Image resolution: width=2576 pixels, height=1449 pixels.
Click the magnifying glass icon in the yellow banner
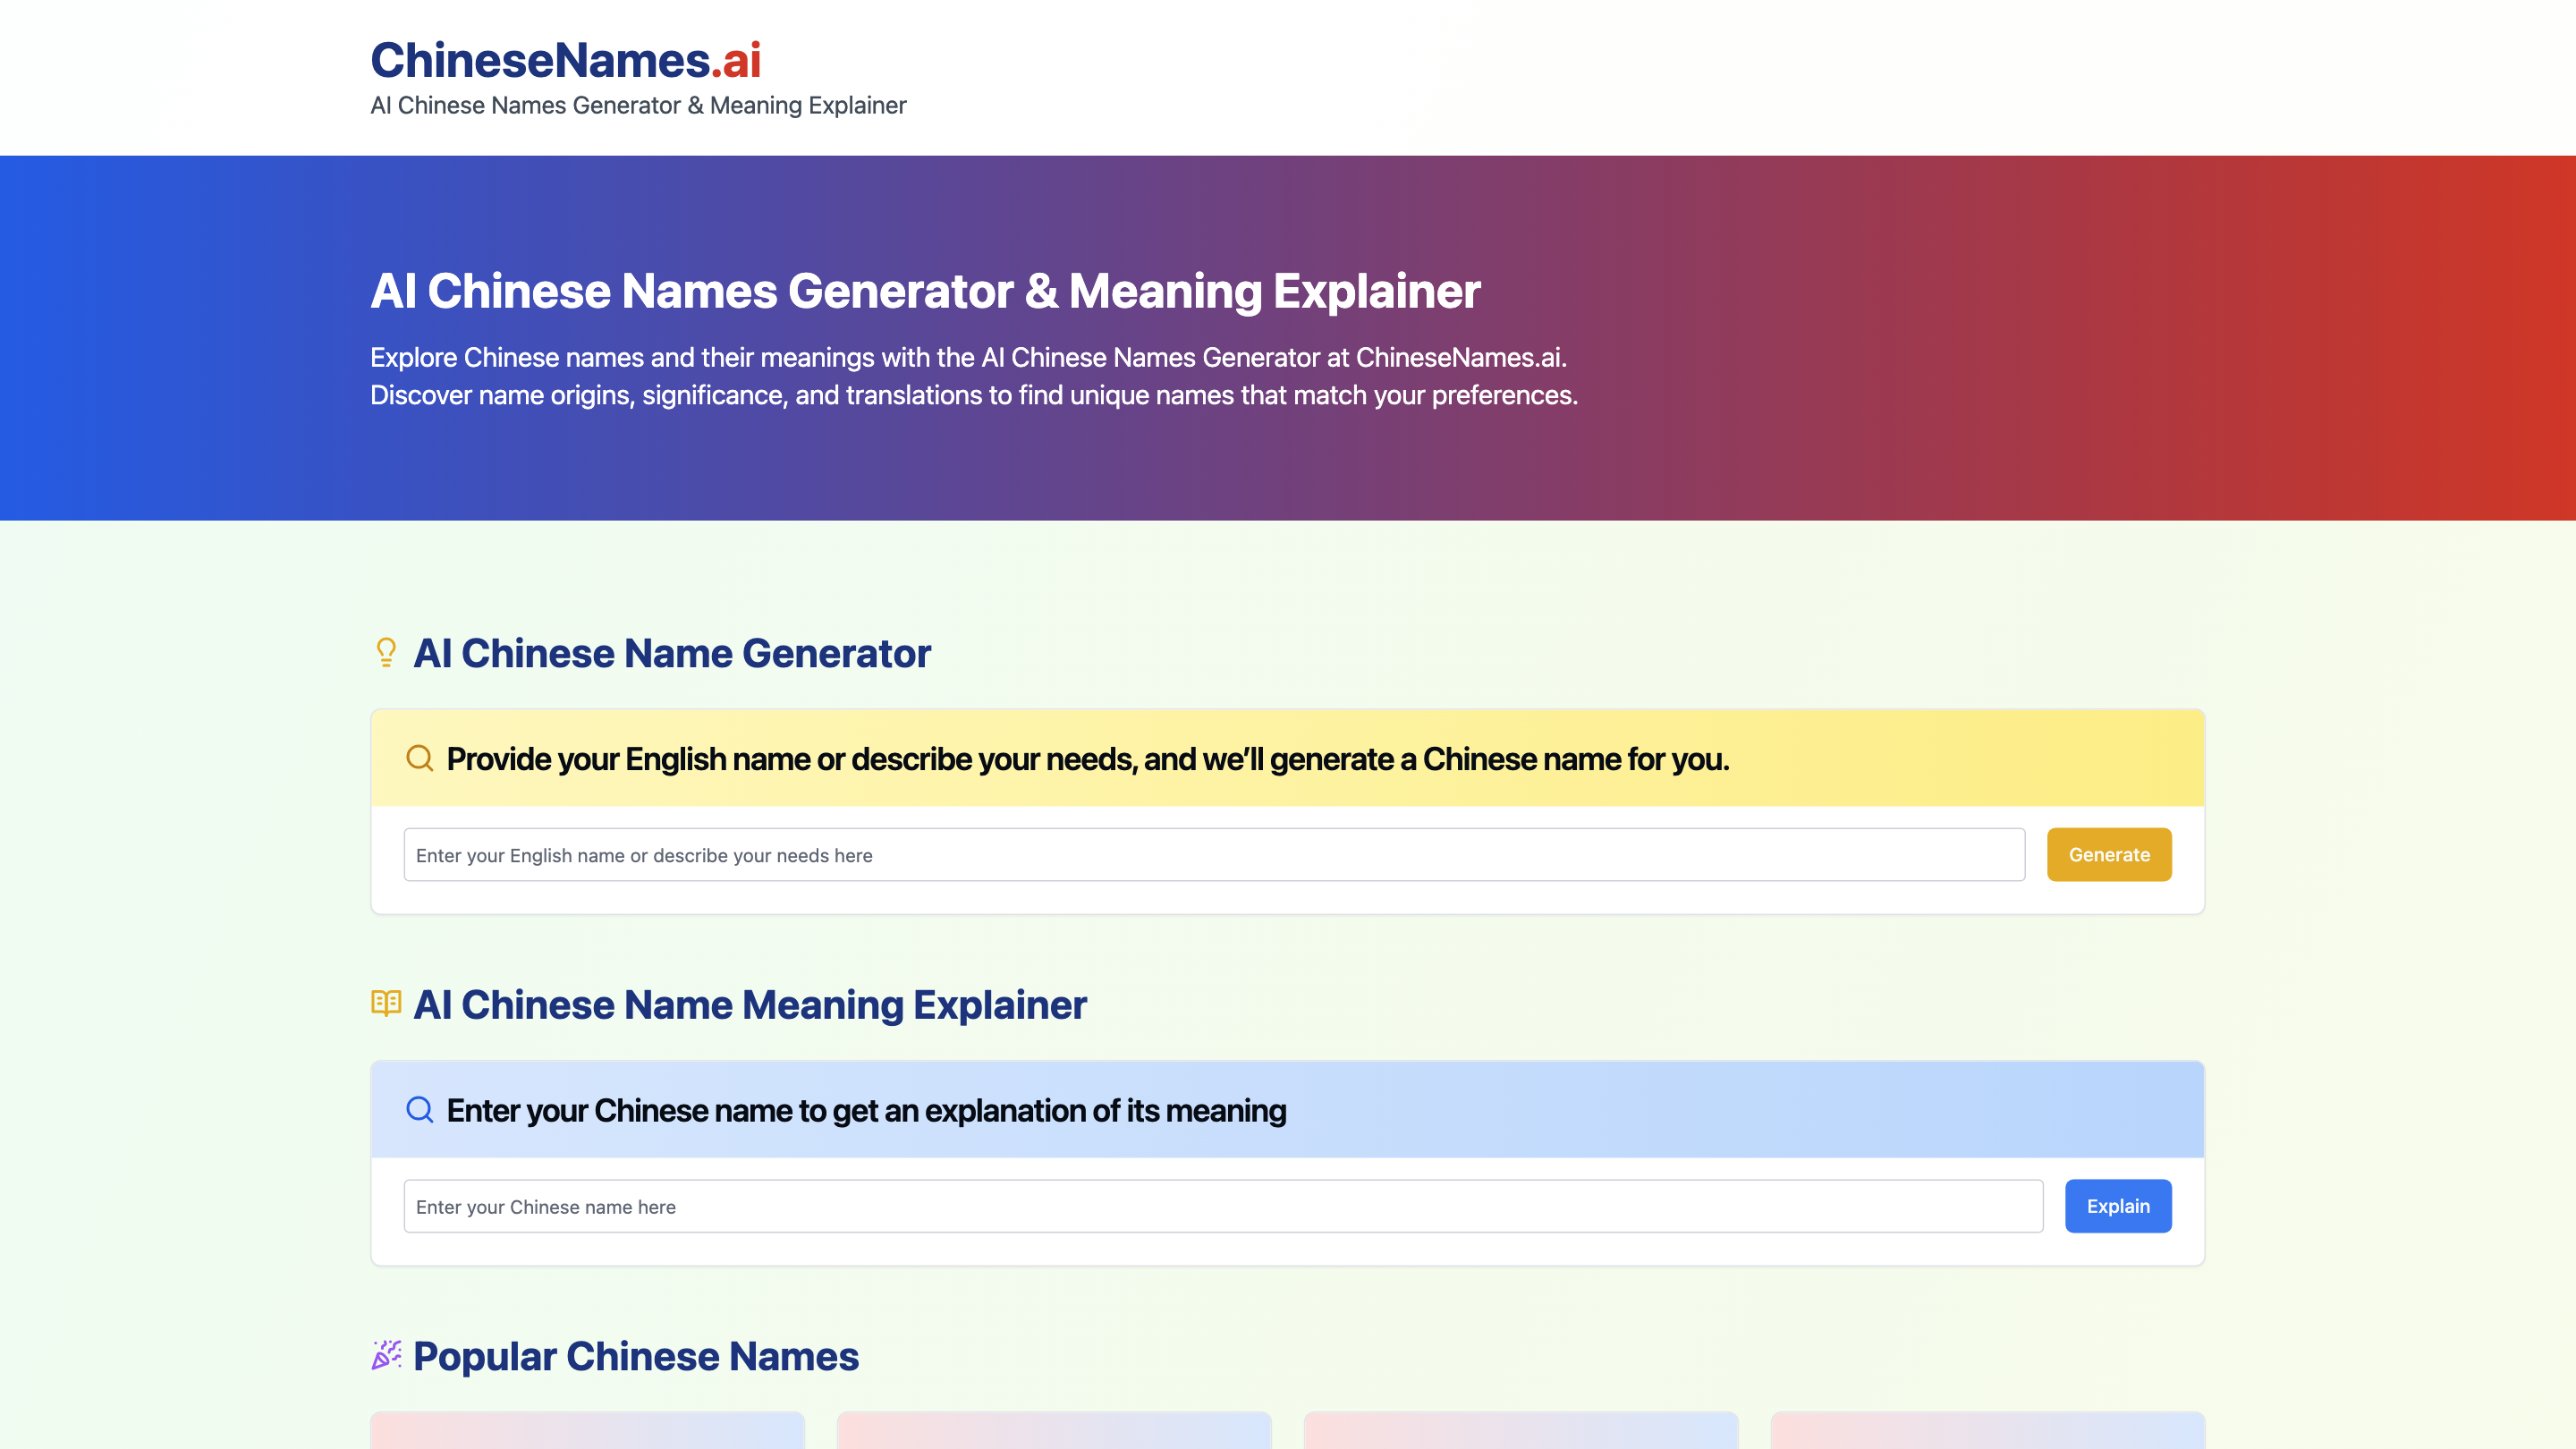tap(419, 758)
